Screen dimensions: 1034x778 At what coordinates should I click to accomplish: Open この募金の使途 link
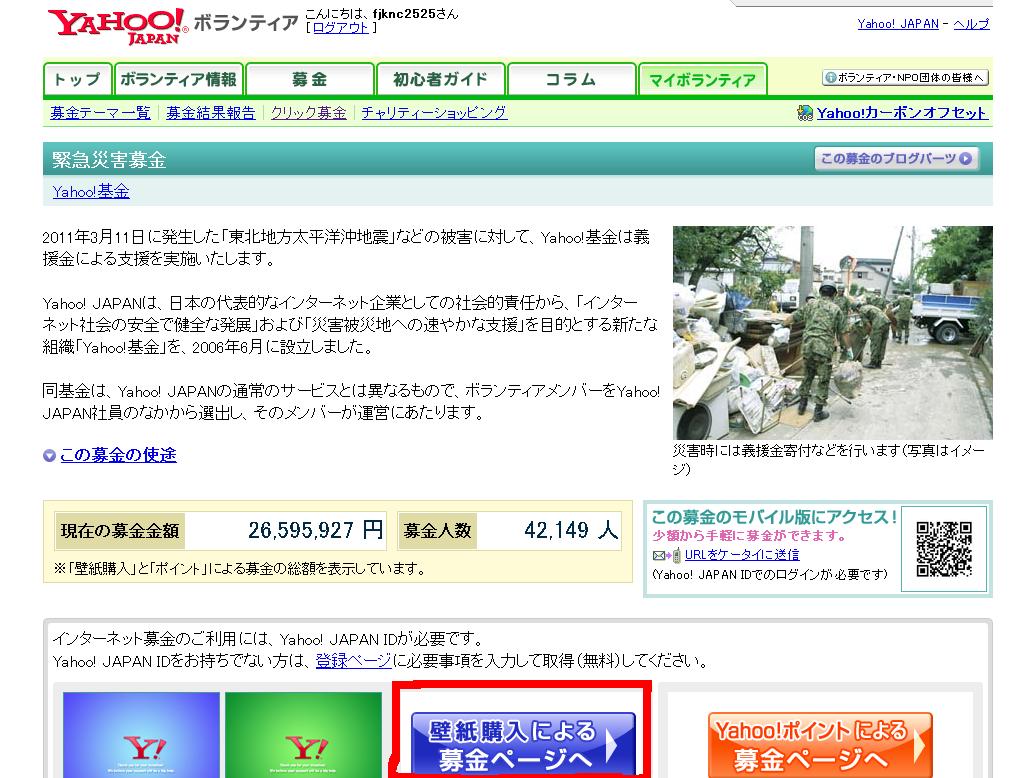coord(118,455)
